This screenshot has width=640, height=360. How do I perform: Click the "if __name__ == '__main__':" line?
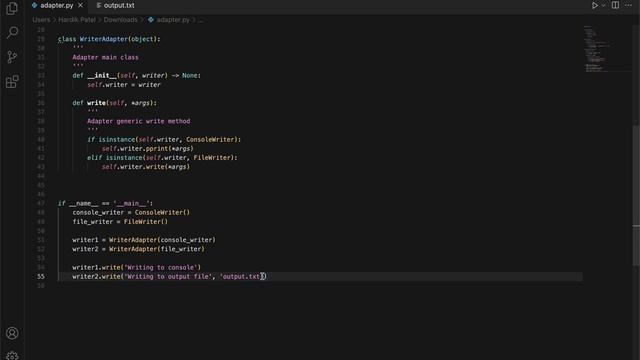pos(105,203)
